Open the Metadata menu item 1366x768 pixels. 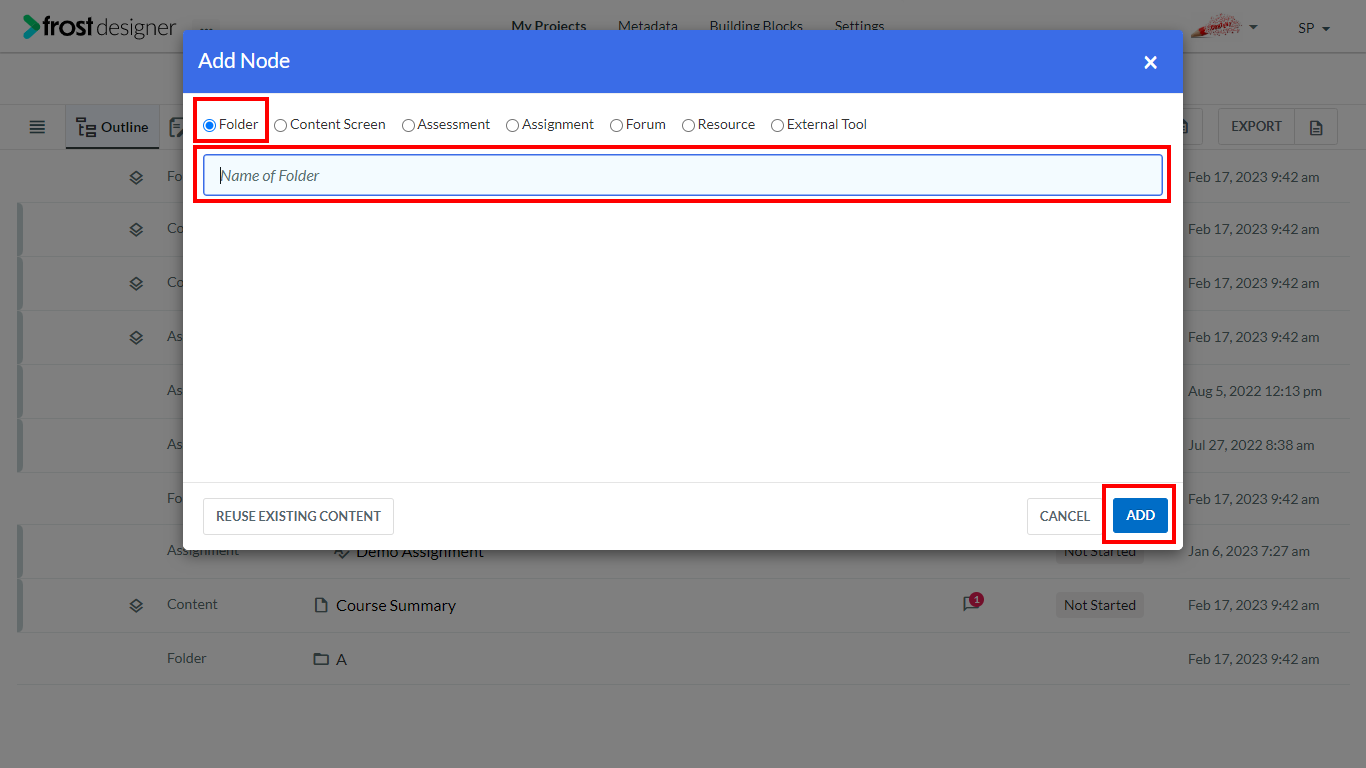point(647,26)
